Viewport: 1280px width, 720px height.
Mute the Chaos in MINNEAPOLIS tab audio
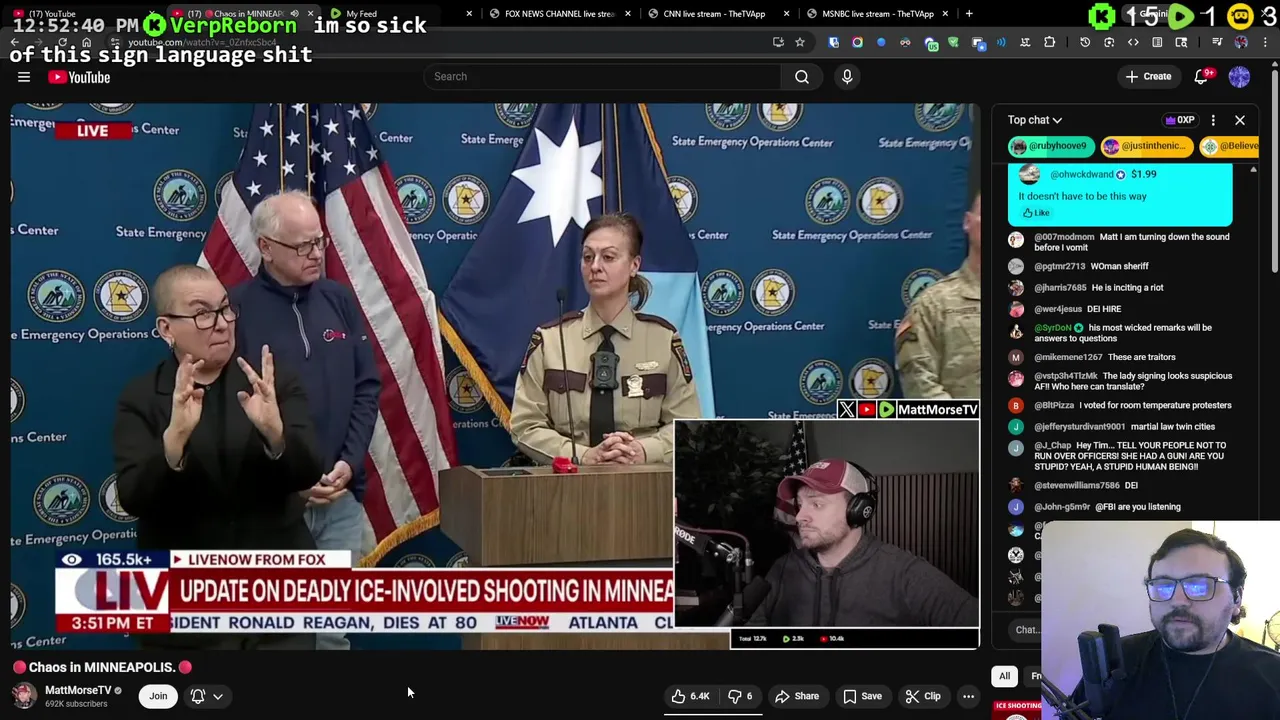coord(294,14)
